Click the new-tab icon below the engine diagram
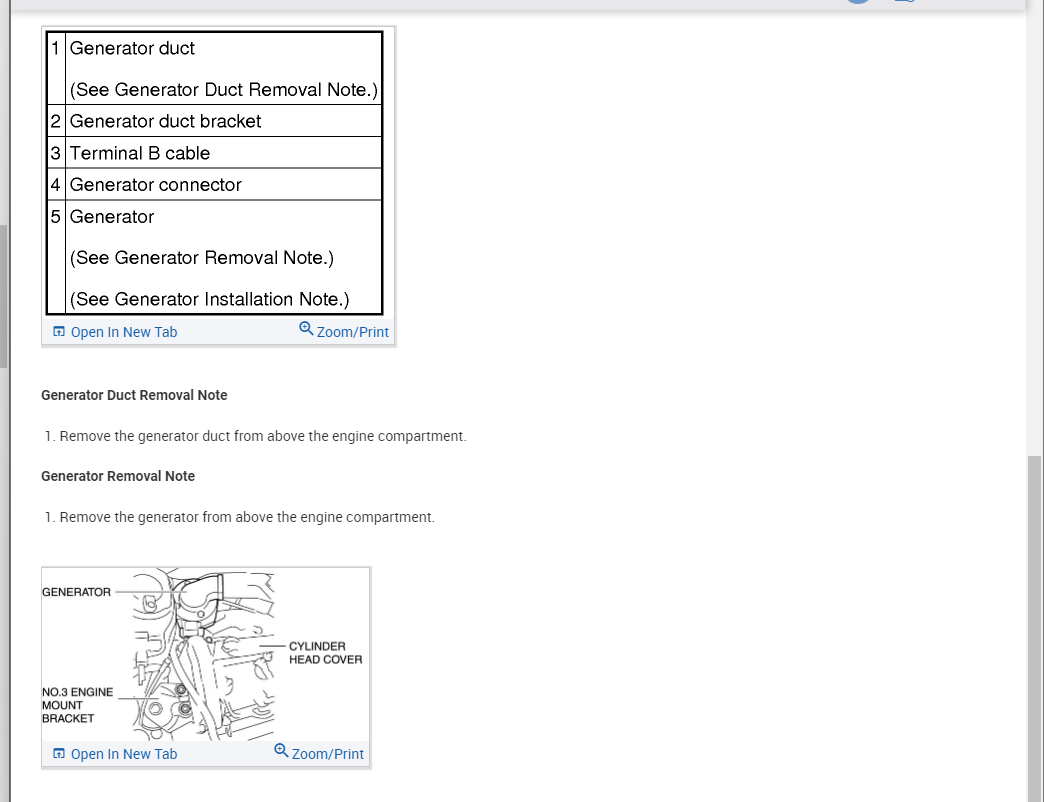Screen dimensions: 1044x802 coord(59,753)
